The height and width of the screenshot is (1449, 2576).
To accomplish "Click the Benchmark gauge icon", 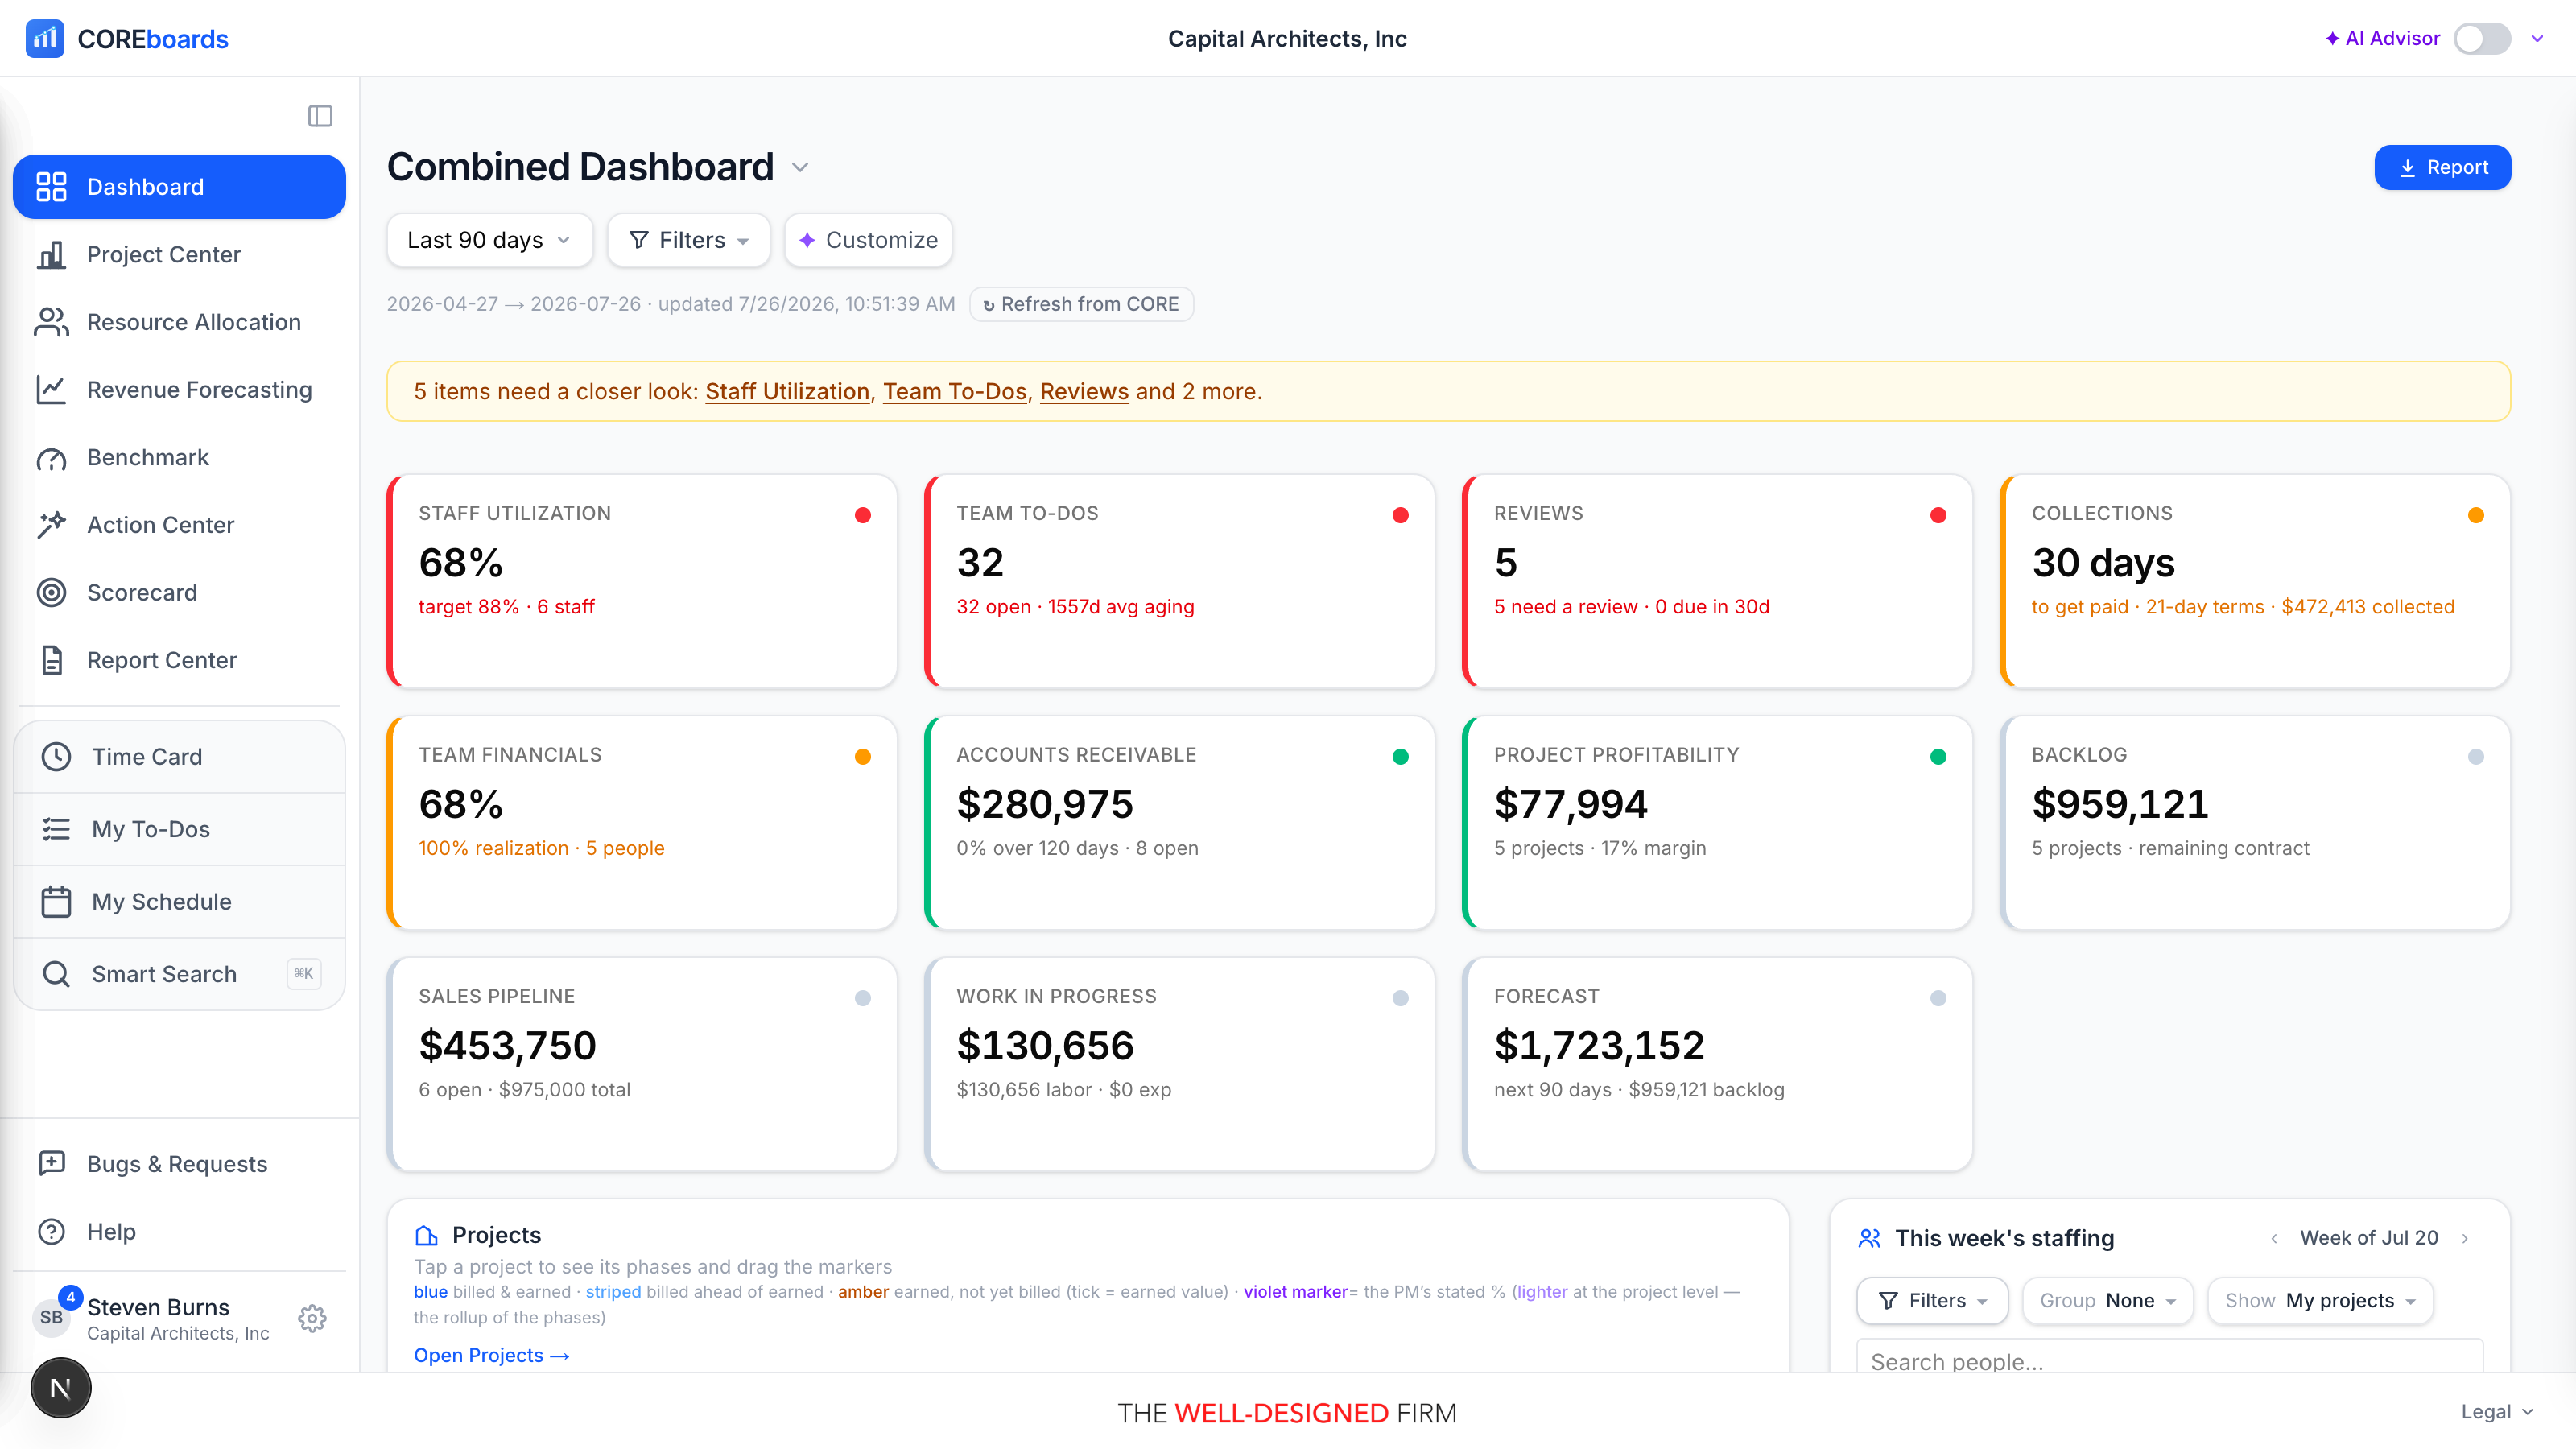I will [52, 458].
